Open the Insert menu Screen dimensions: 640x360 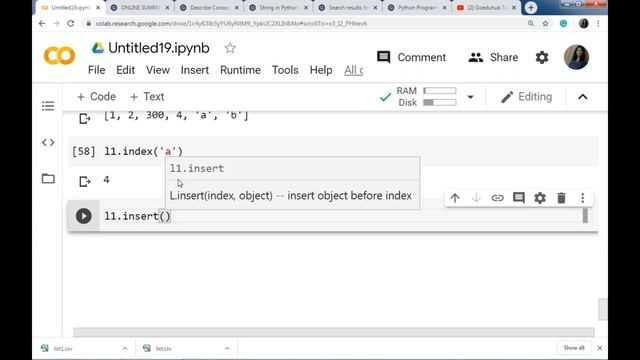195,70
